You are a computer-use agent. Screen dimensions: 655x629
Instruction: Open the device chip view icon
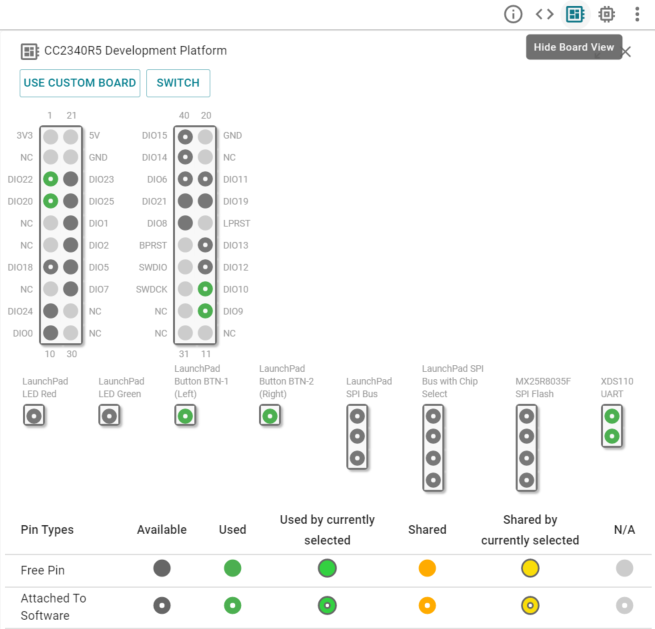pos(606,14)
